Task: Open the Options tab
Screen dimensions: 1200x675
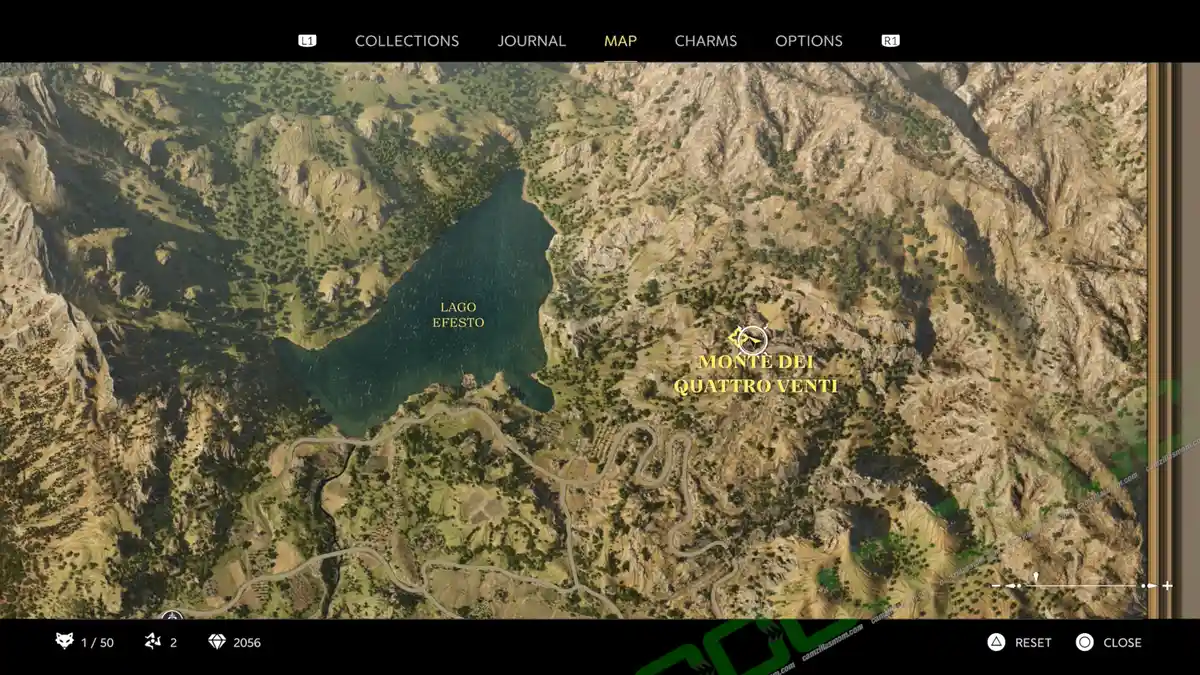Action: coord(809,41)
